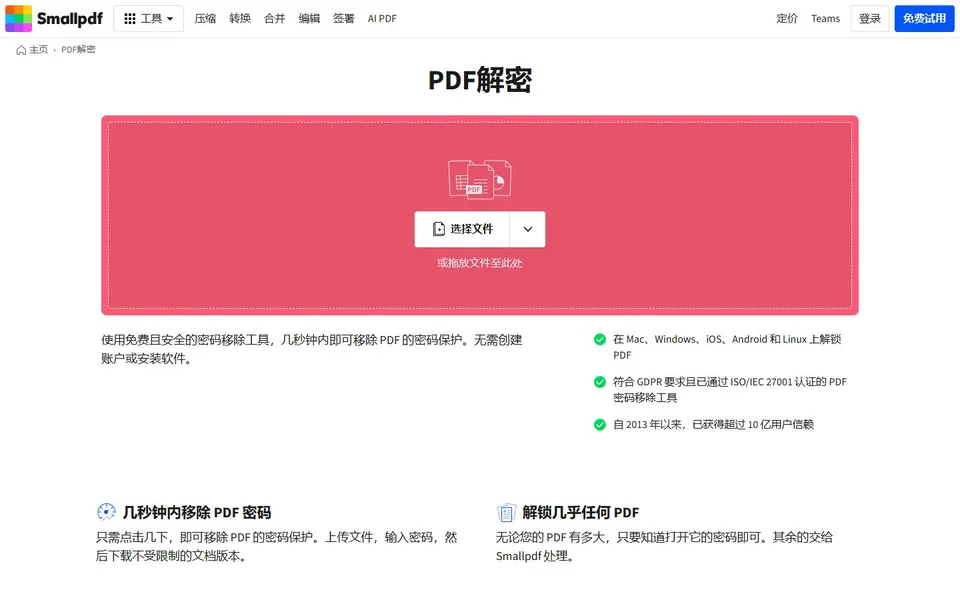960x600 pixels.
Task: Open the 转换 menu item
Action: click(240, 19)
